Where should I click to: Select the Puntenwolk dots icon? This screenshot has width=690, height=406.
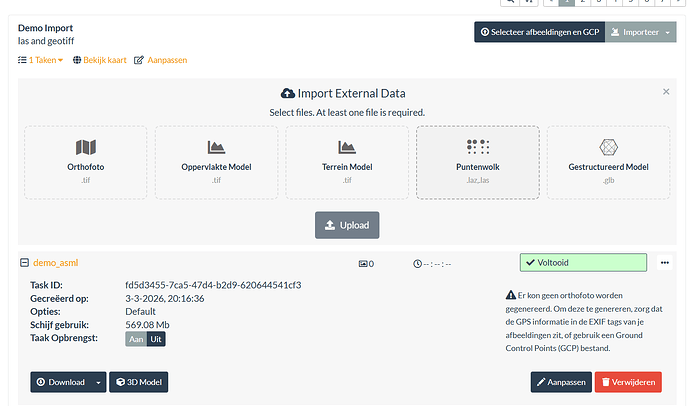click(x=478, y=147)
